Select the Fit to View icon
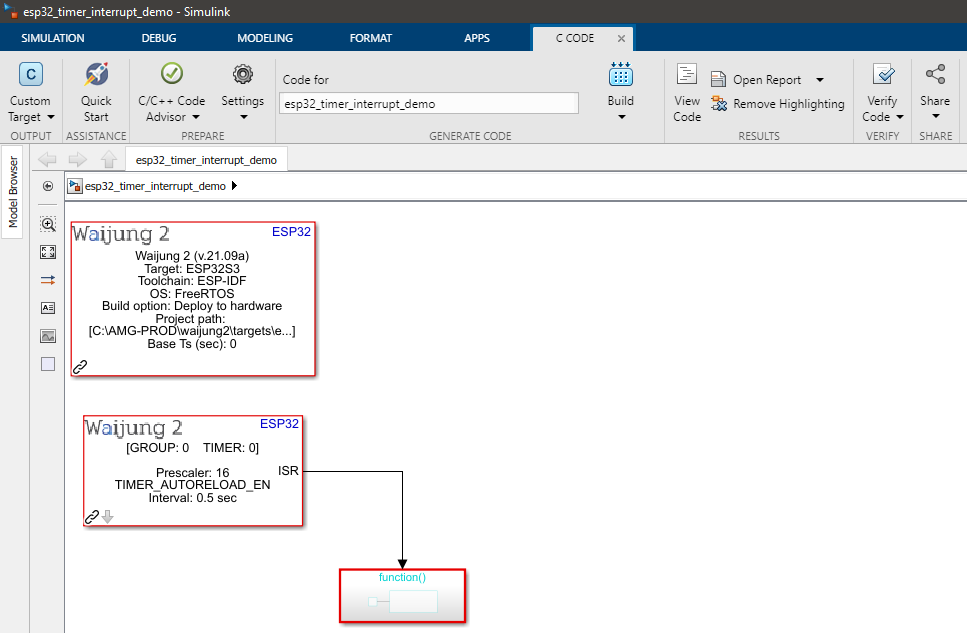Screen dimensions: 967x633 click(x=48, y=252)
